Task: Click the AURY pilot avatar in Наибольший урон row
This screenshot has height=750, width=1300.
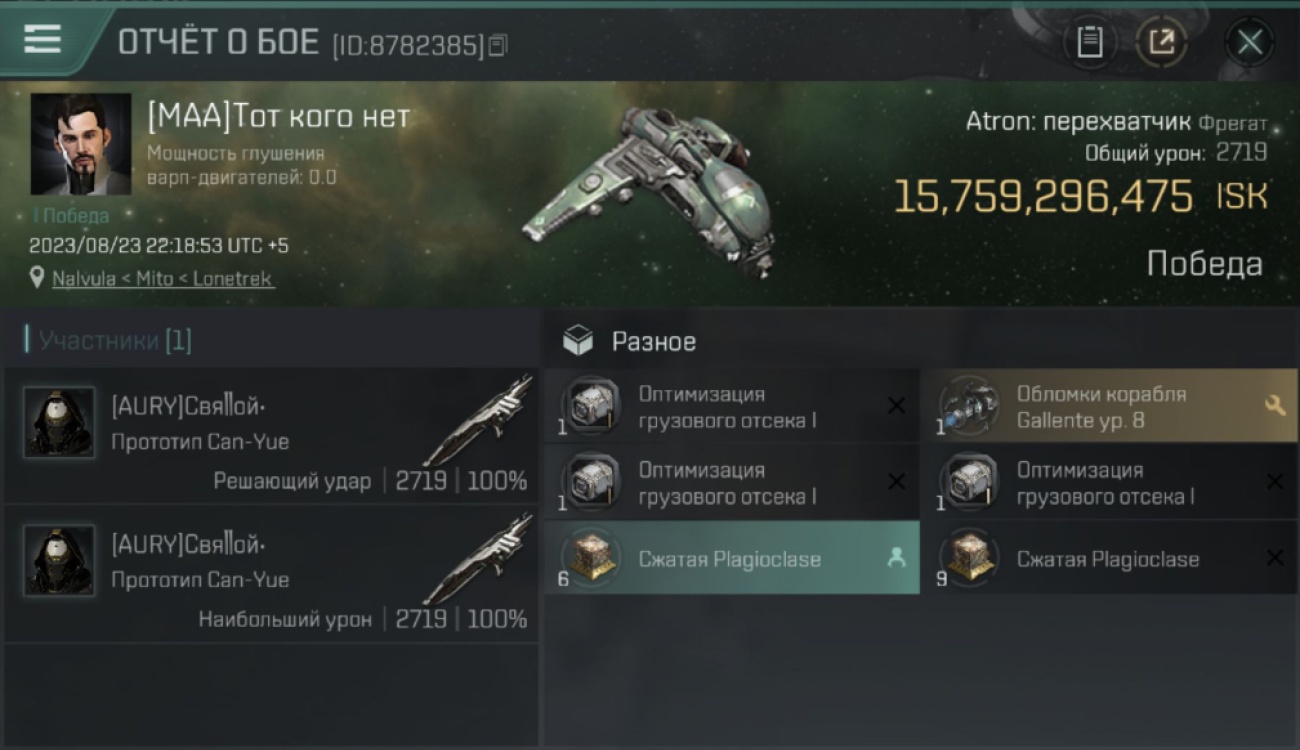Action: coord(59,561)
